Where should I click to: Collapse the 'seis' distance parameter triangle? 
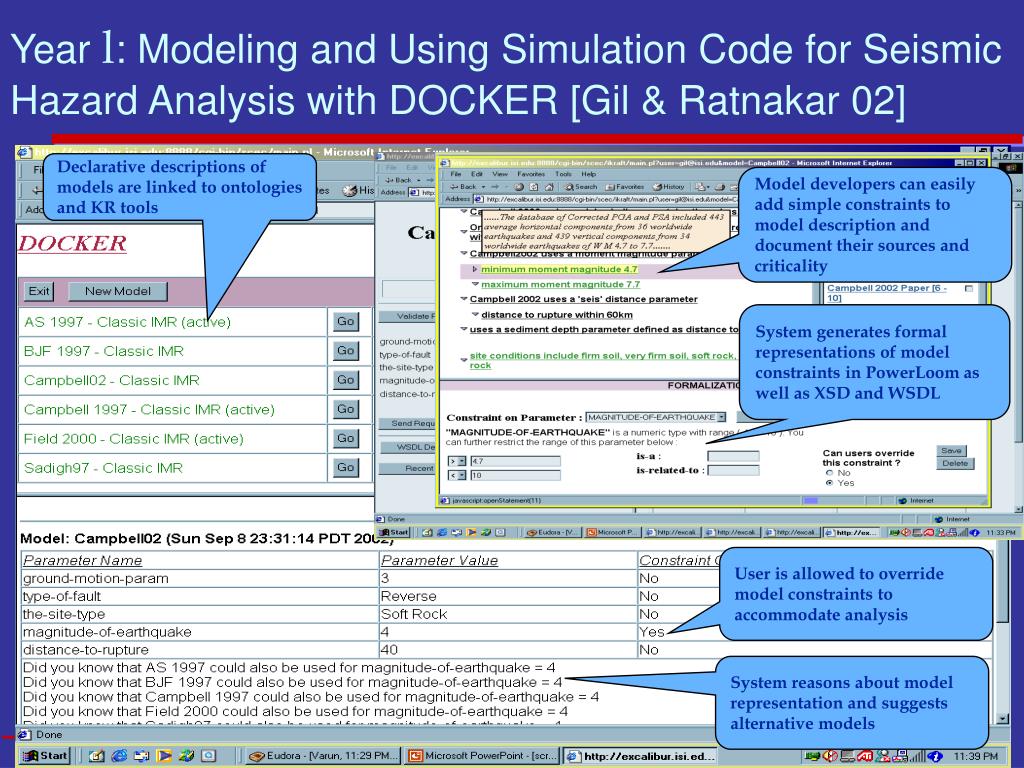464,298
